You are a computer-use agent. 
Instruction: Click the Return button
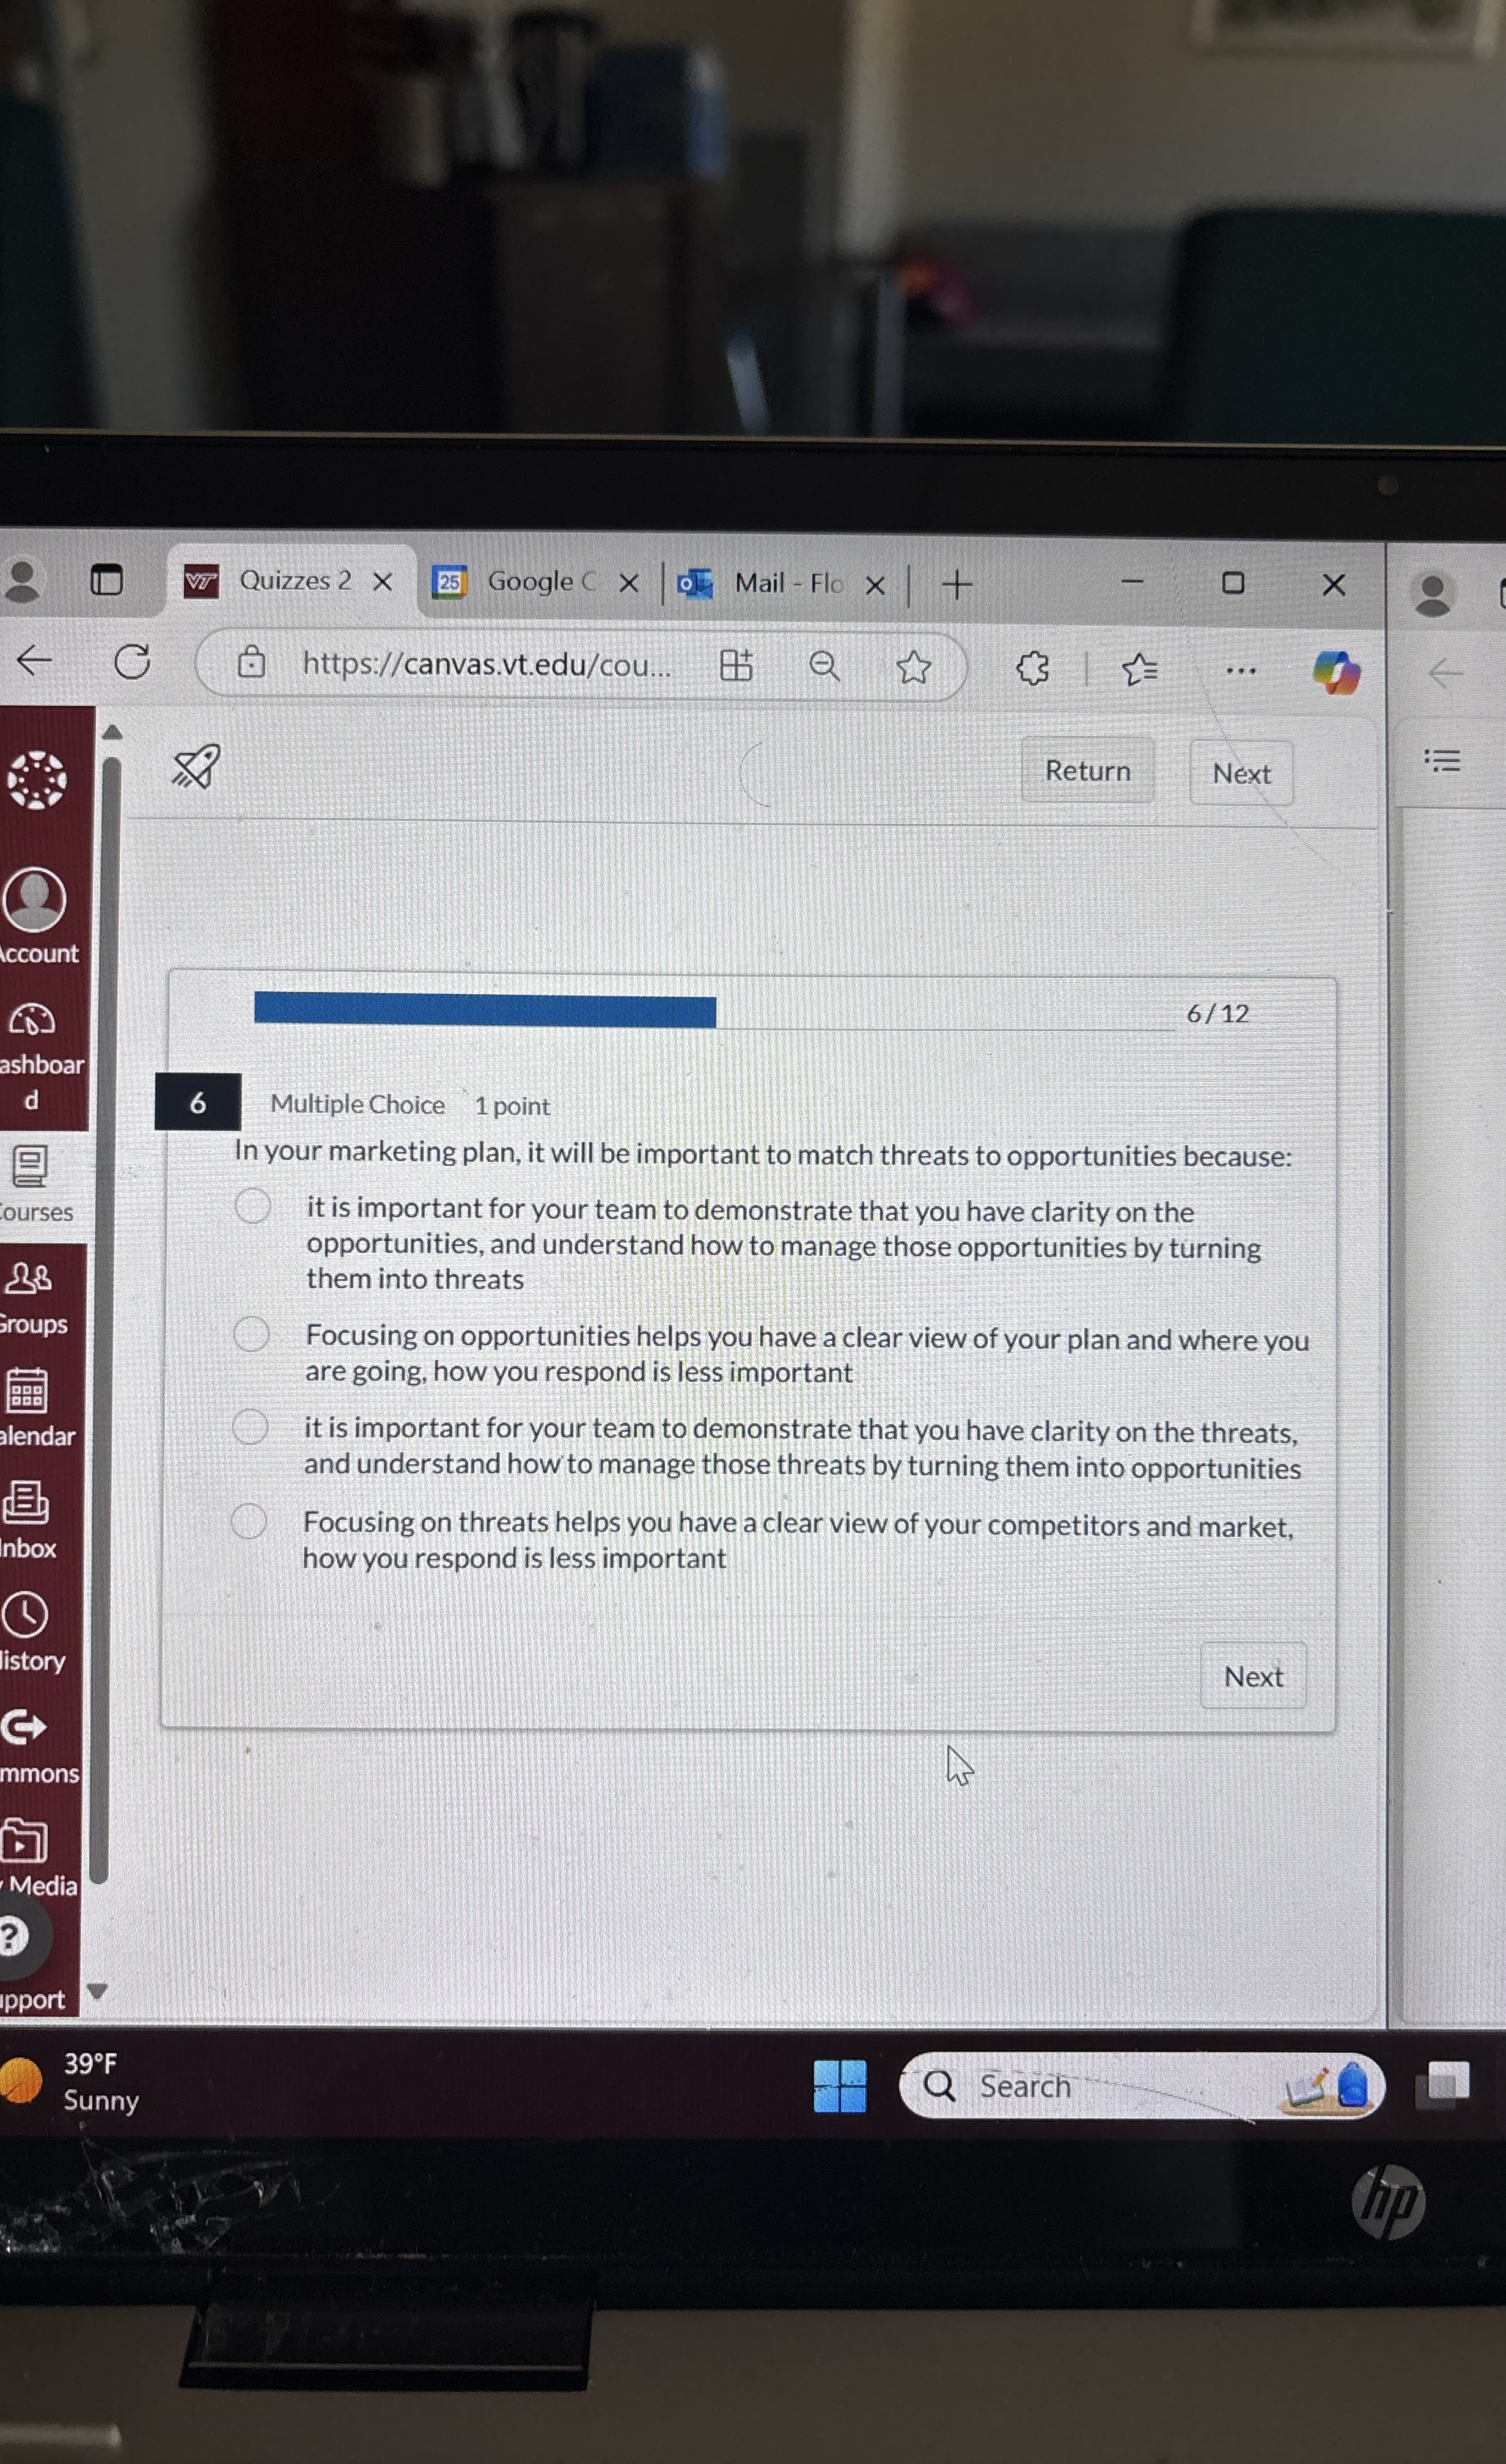coord(1087,771)
